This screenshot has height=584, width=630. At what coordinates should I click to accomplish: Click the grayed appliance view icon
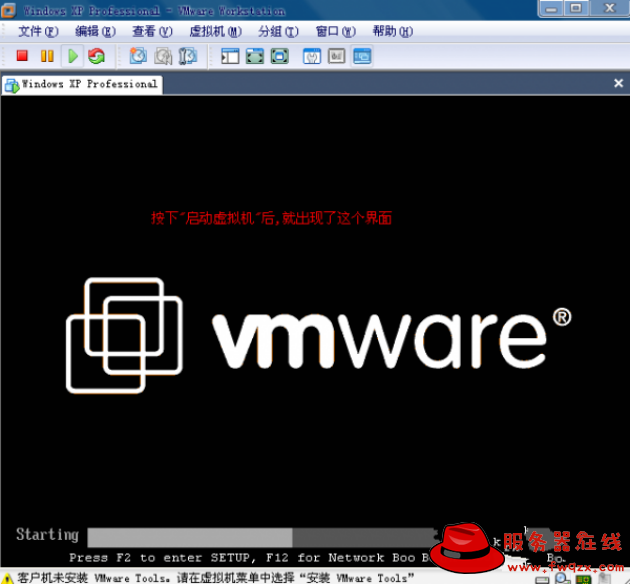[337, 56]
